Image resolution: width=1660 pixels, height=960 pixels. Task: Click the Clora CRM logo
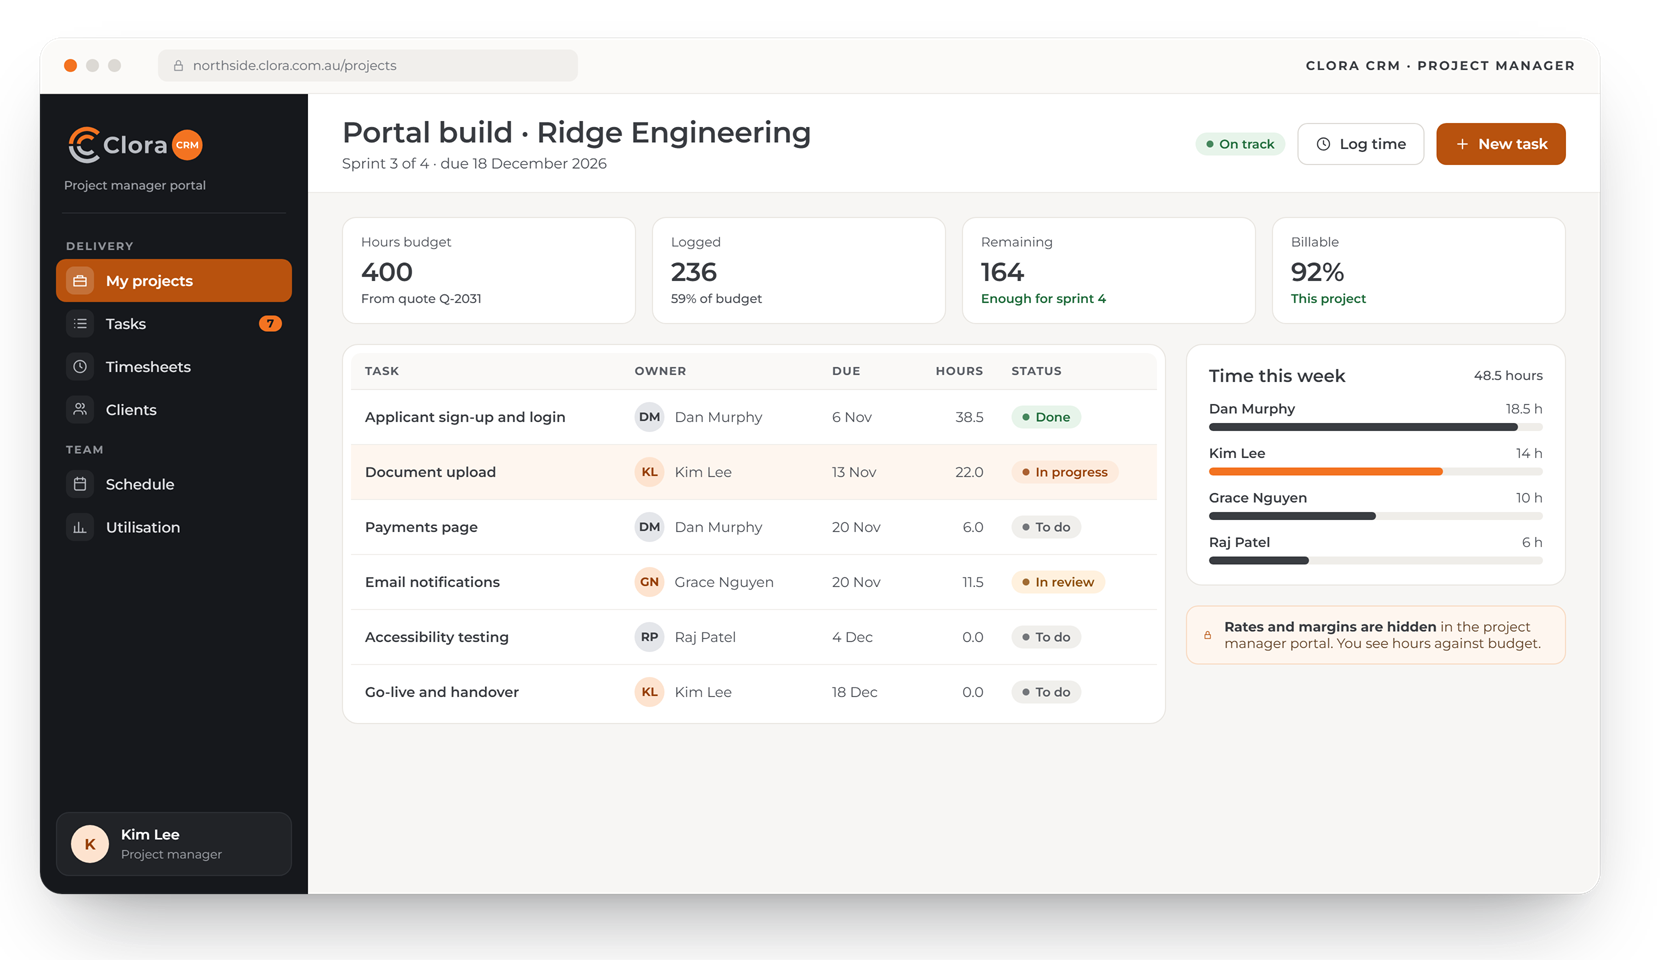pyautogui.click(x=135, y=145)
